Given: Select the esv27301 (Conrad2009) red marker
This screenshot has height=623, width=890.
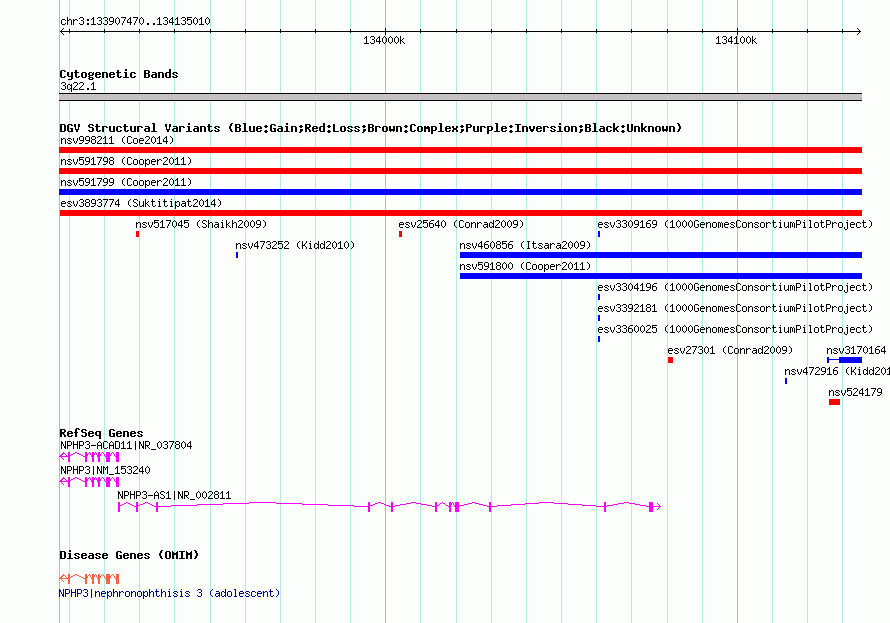Looking at the screenshot, I should [670, 360].
